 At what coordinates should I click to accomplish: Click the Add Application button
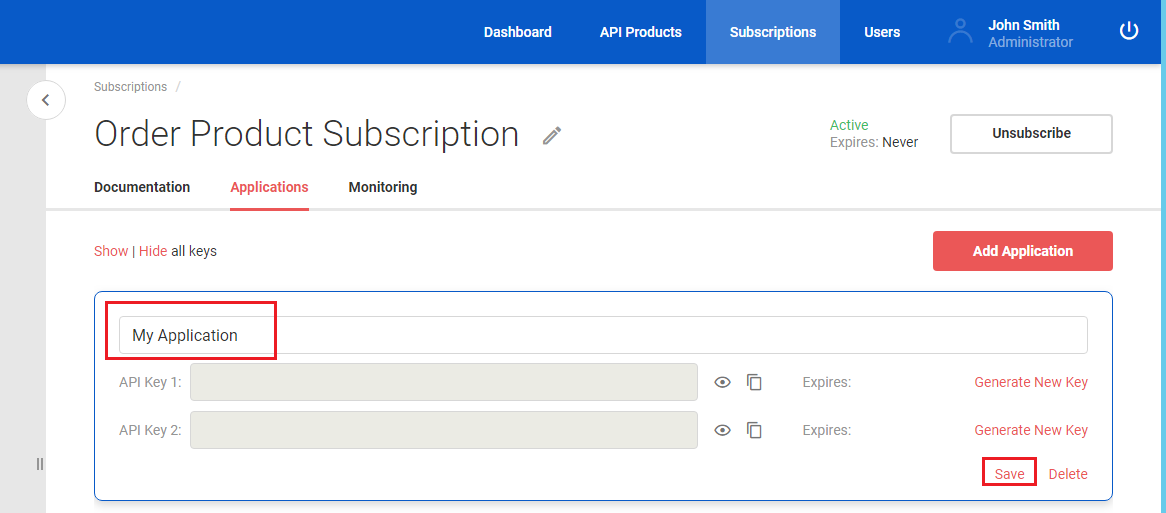point(1022,251)
